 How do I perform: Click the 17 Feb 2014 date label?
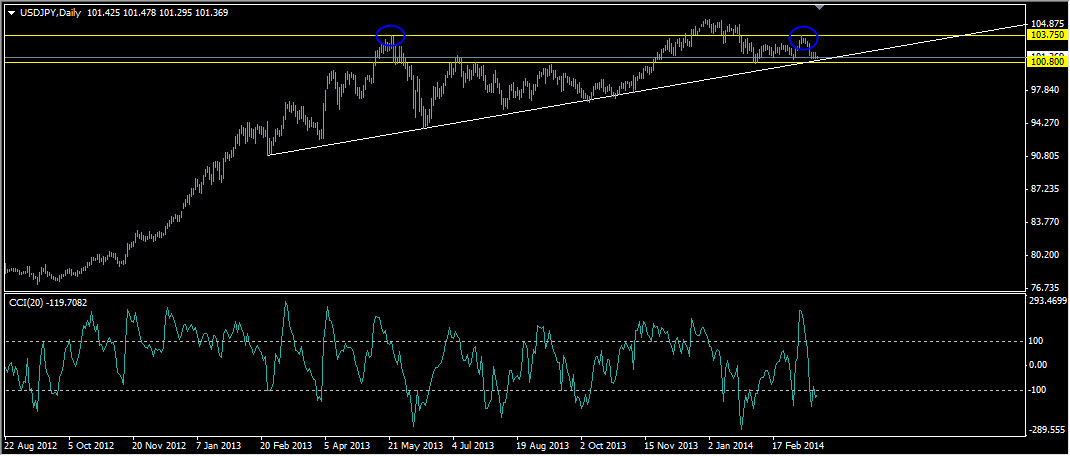point(798,445)
